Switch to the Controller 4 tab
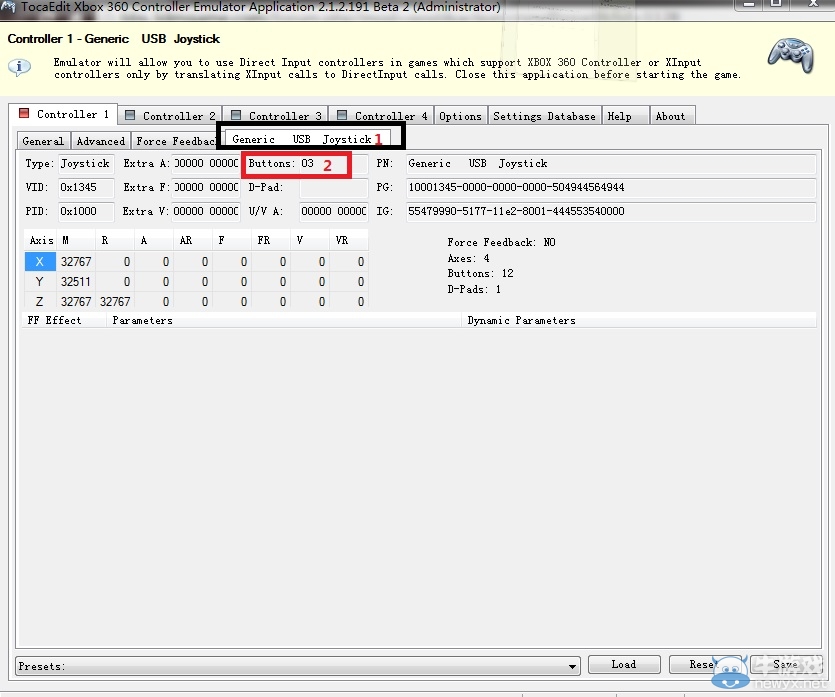 click(x=382, y=116)
